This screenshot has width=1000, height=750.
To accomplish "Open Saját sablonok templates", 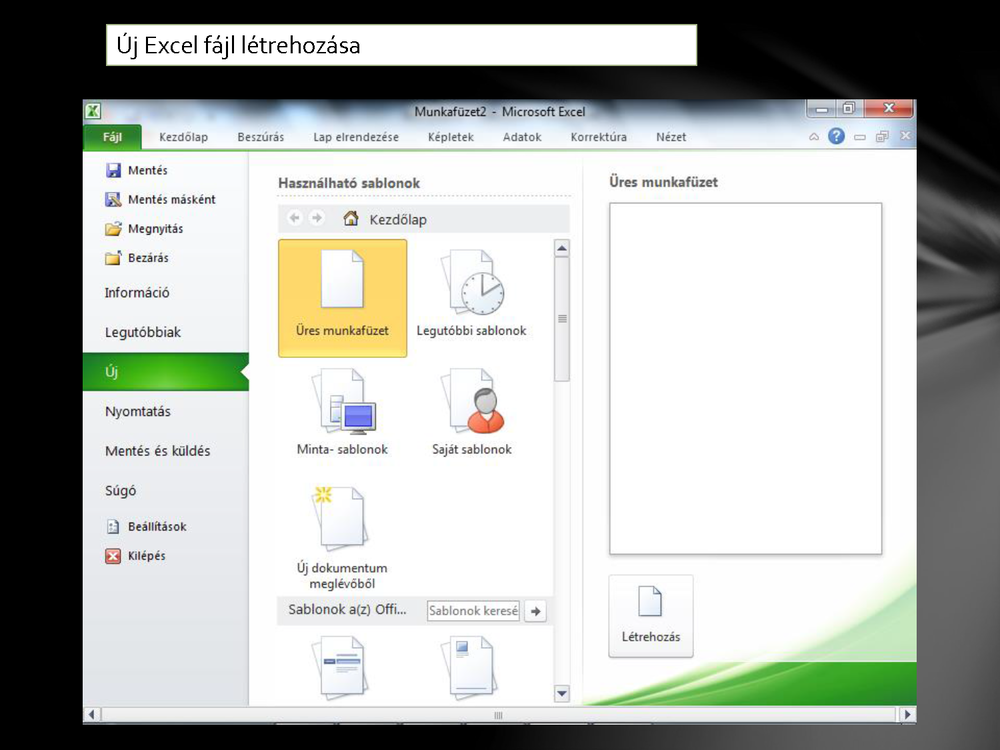I will [472, 413].
